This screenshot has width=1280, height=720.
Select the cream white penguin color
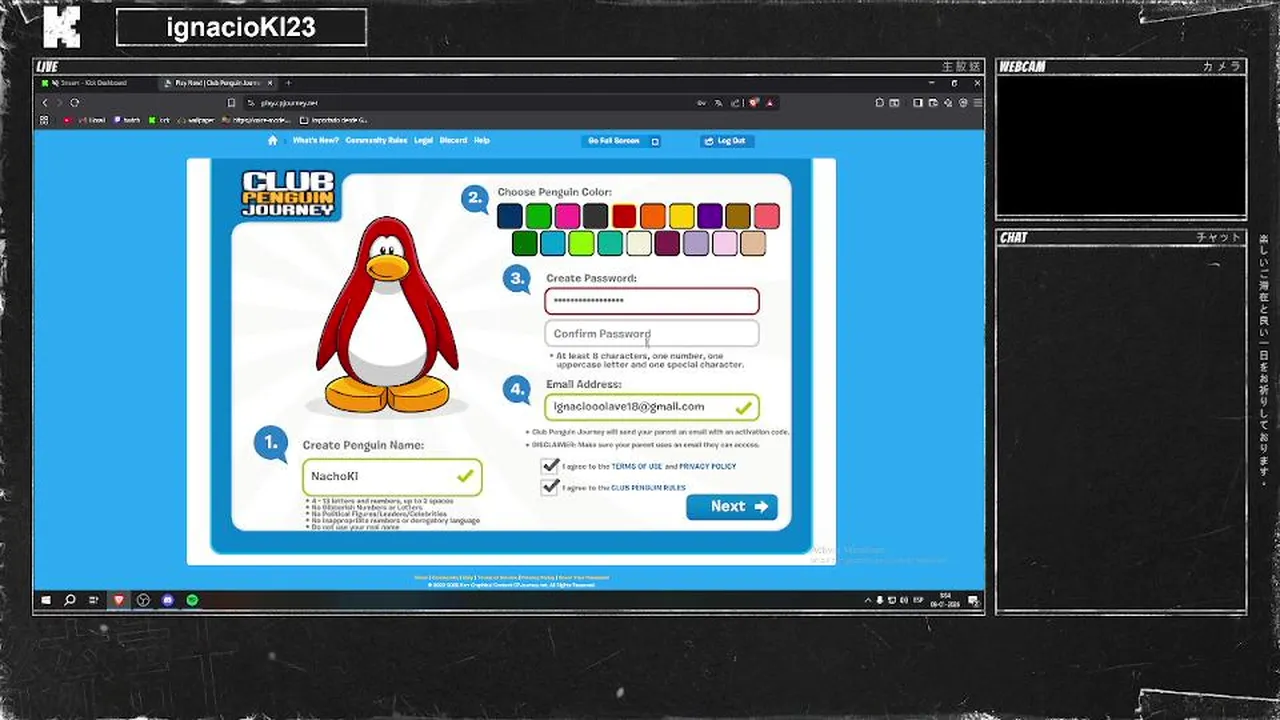[638, 243]
